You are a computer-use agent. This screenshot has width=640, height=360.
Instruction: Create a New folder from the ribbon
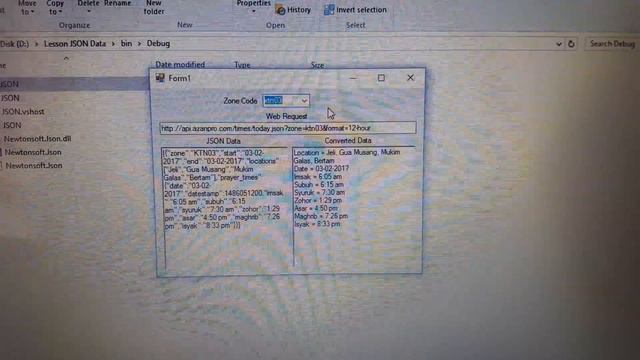click(154, 7)
